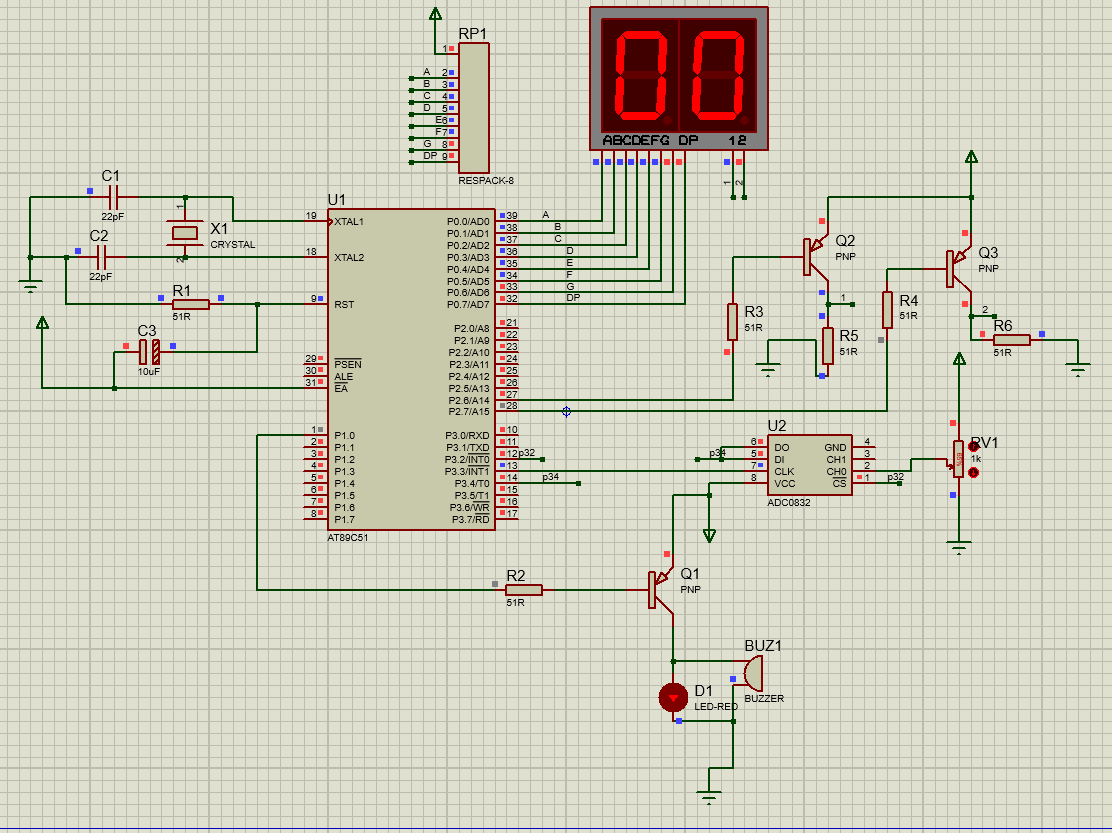Select the X1 crystal component

[x=185, y=233]
